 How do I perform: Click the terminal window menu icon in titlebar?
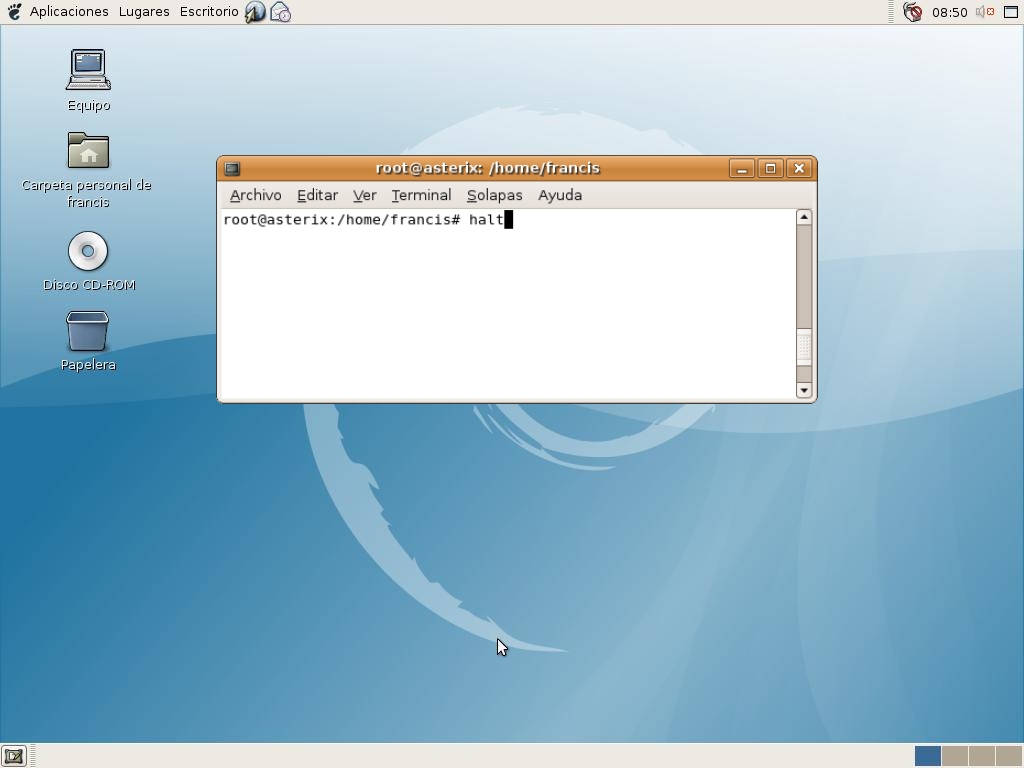click(x=232, y=168)
